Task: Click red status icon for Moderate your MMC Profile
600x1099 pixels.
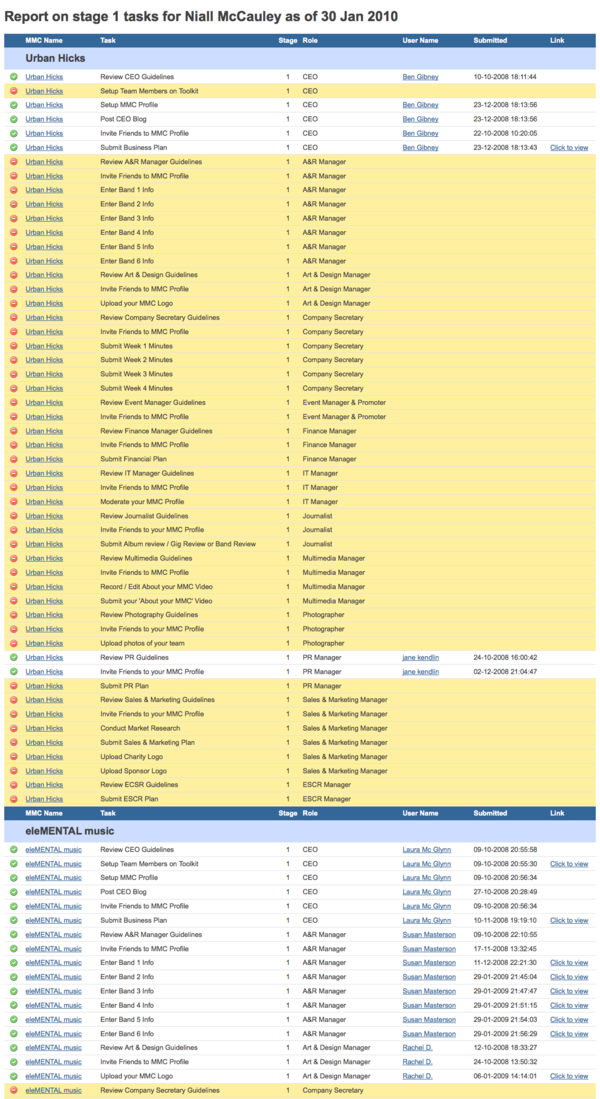Action: 14,501
